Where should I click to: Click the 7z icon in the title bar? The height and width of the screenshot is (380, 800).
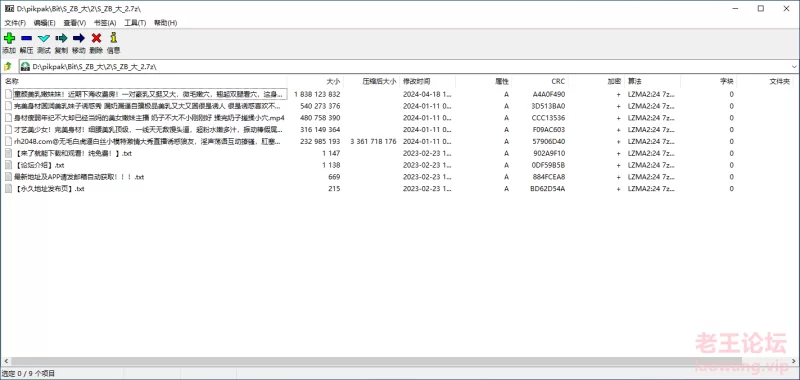[9, 8]
